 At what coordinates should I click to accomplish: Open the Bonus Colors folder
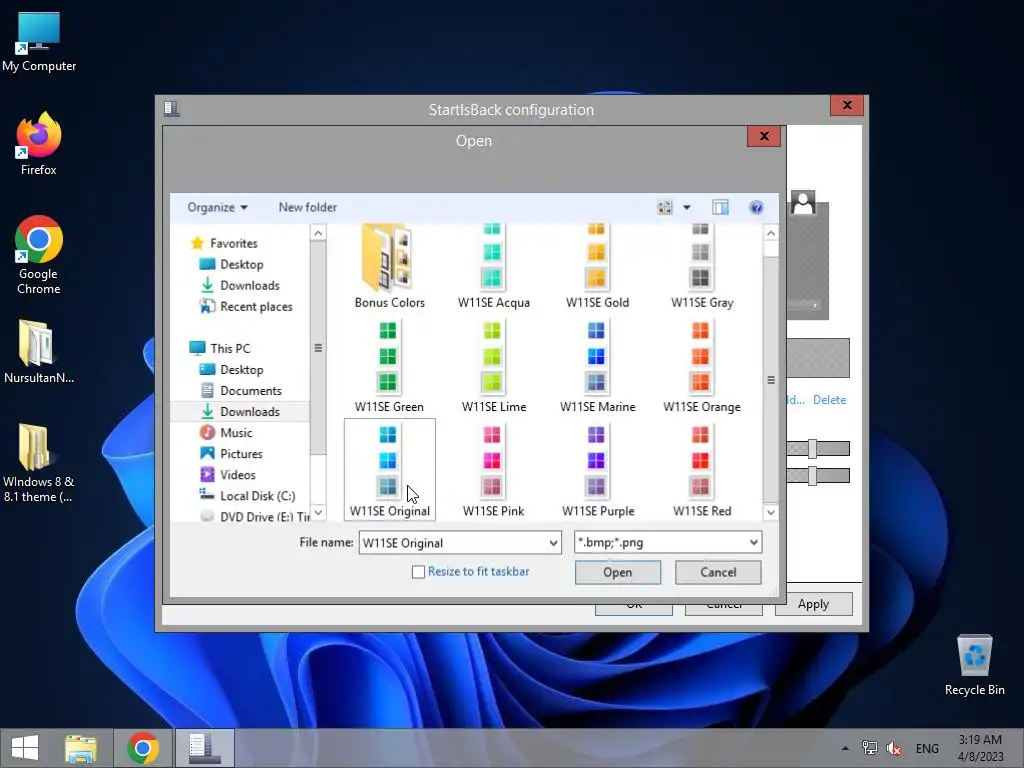pyautogui.click(x=390, y=266)
